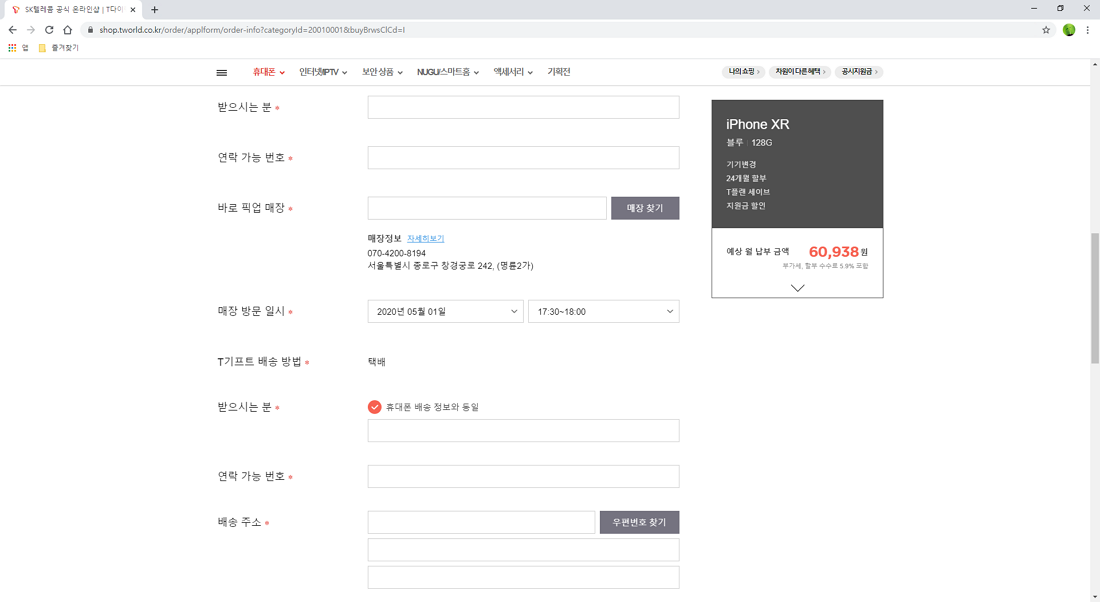Open Chrome profile avatar
1100x602 pixels.
[x=1068, y=29]
